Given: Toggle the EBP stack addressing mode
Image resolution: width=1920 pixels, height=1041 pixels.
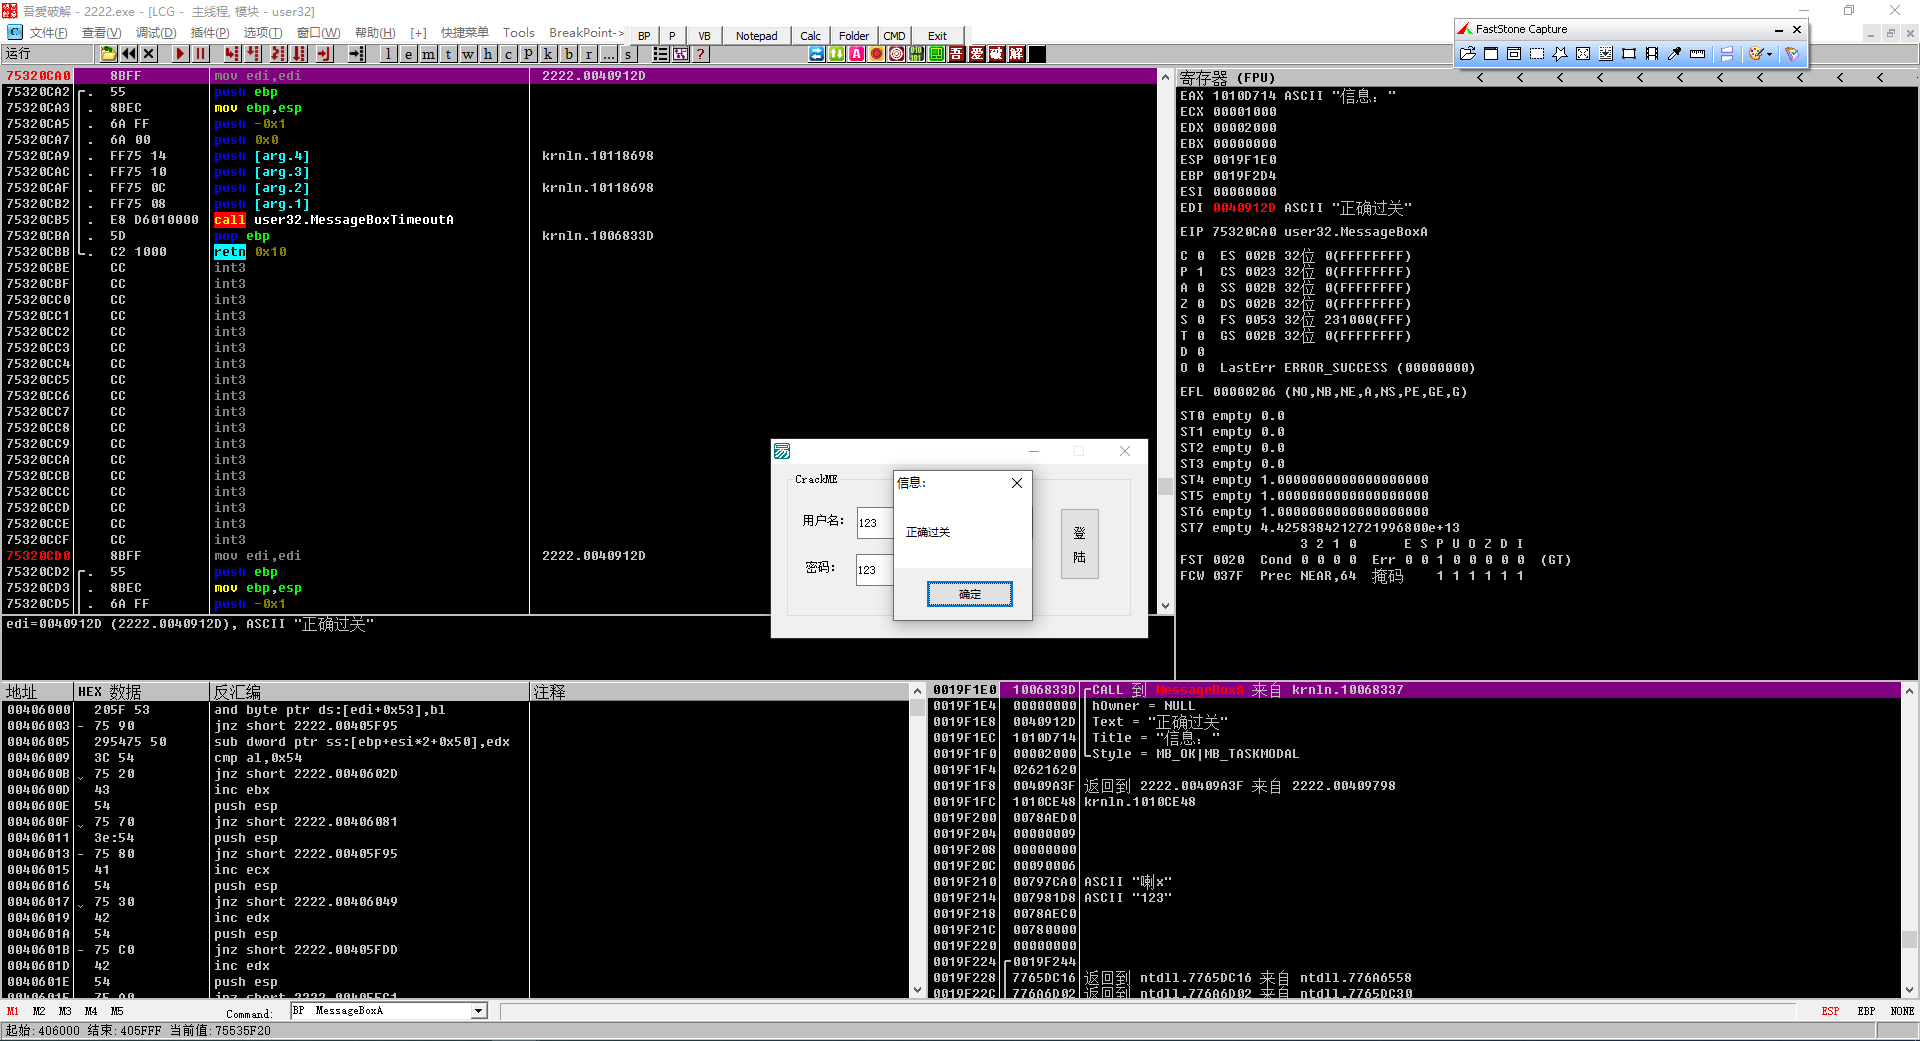Looking at the screenshot, I should pyautogui.click(x=1866, y=1011).
